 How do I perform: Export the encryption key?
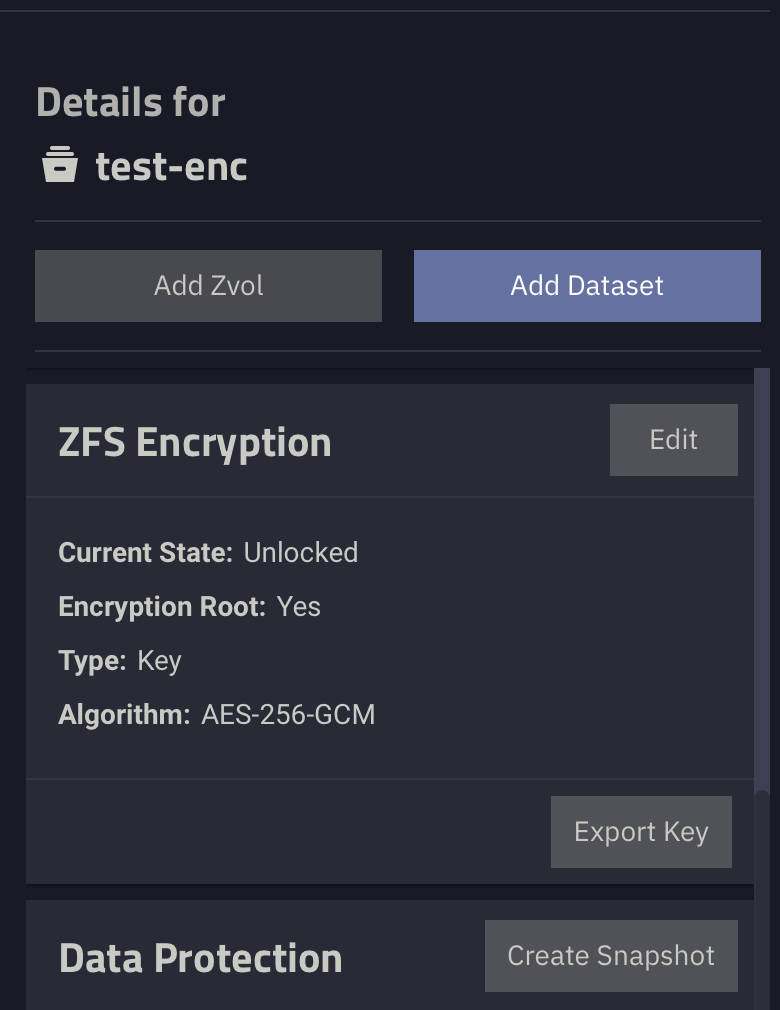(x=641, y=832)
